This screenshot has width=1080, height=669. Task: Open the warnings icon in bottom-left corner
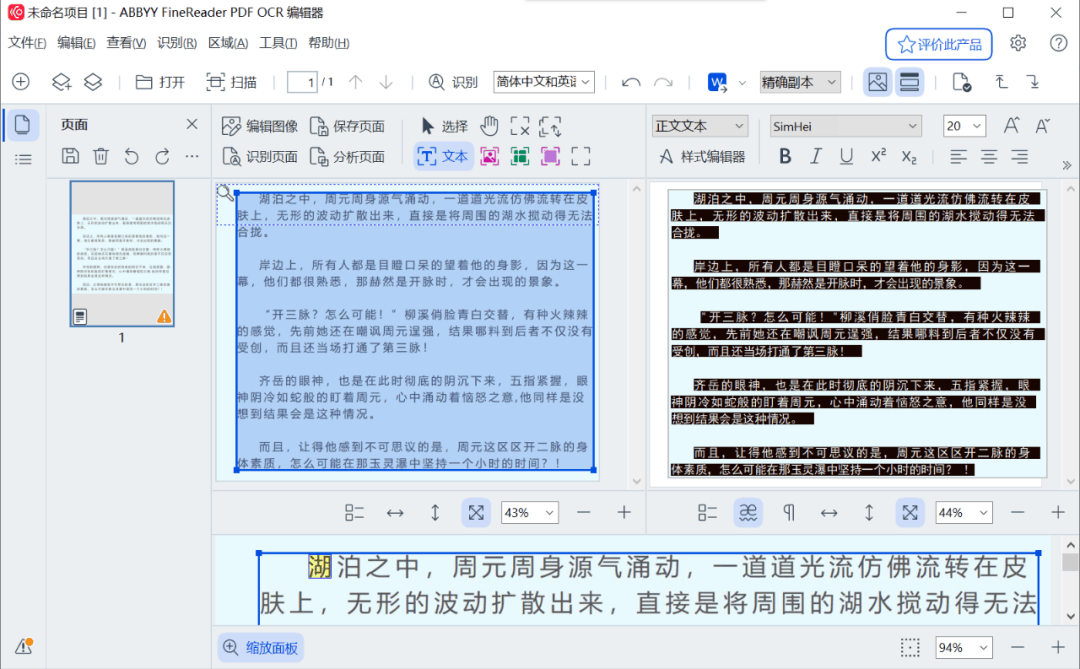tap(24, 646)
